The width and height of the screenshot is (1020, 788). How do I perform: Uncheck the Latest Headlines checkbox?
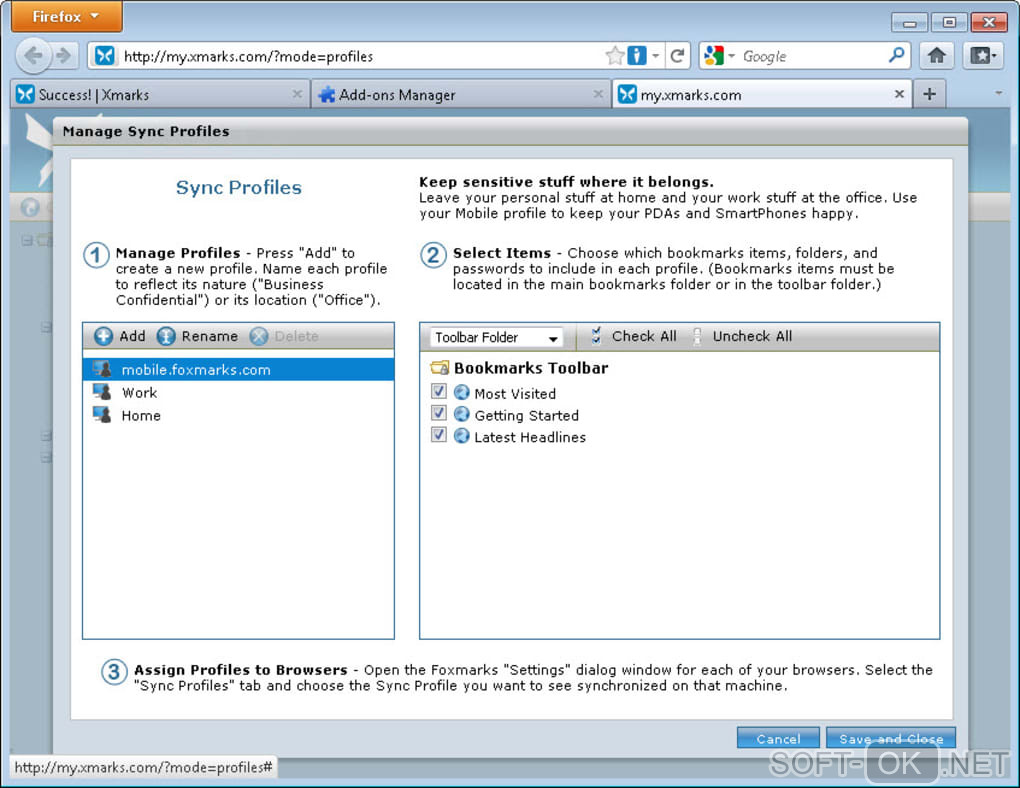tap(439, 435)
